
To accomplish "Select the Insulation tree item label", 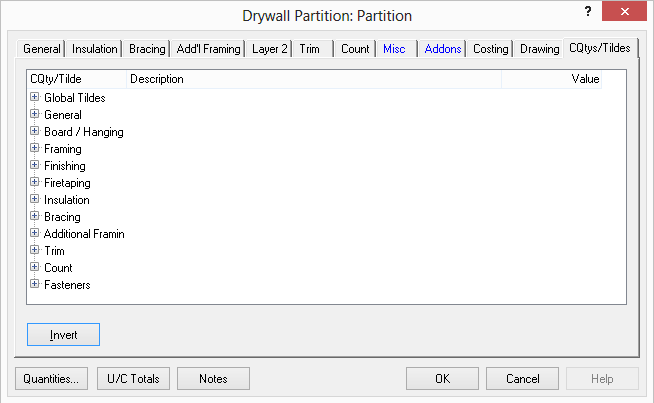I will [x=66, y=200].
